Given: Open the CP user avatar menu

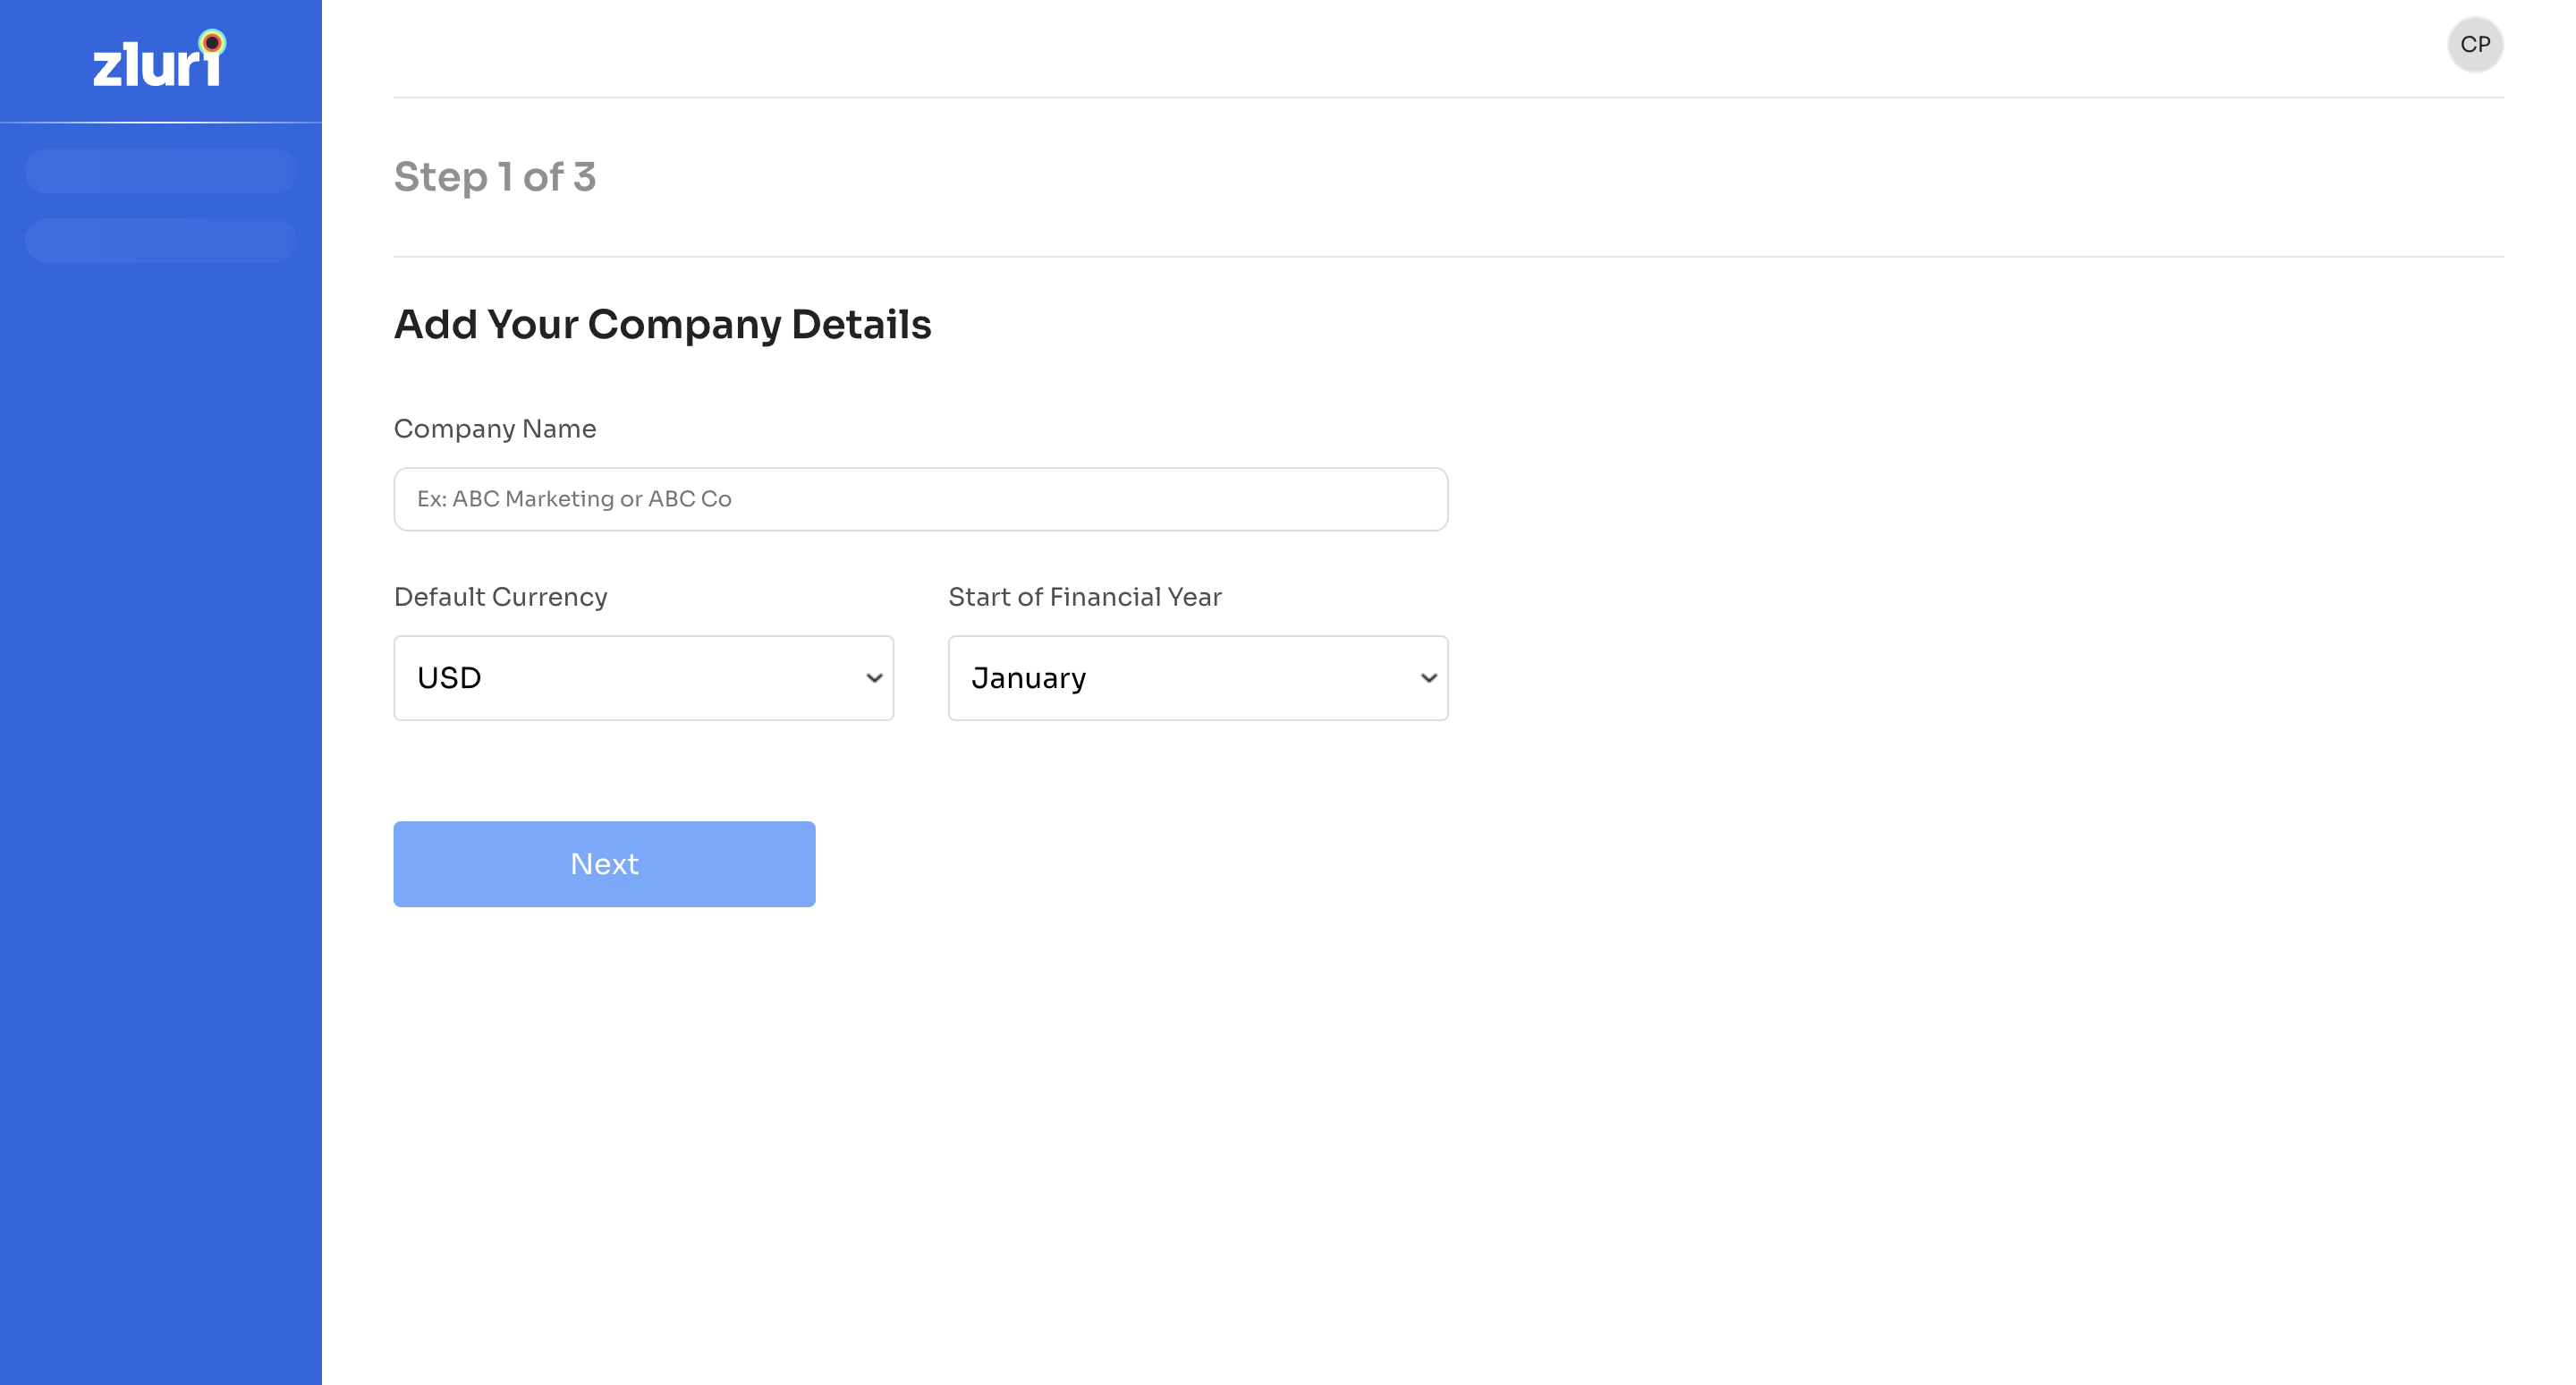Looking at the screenshot, I should point(2475,44).
